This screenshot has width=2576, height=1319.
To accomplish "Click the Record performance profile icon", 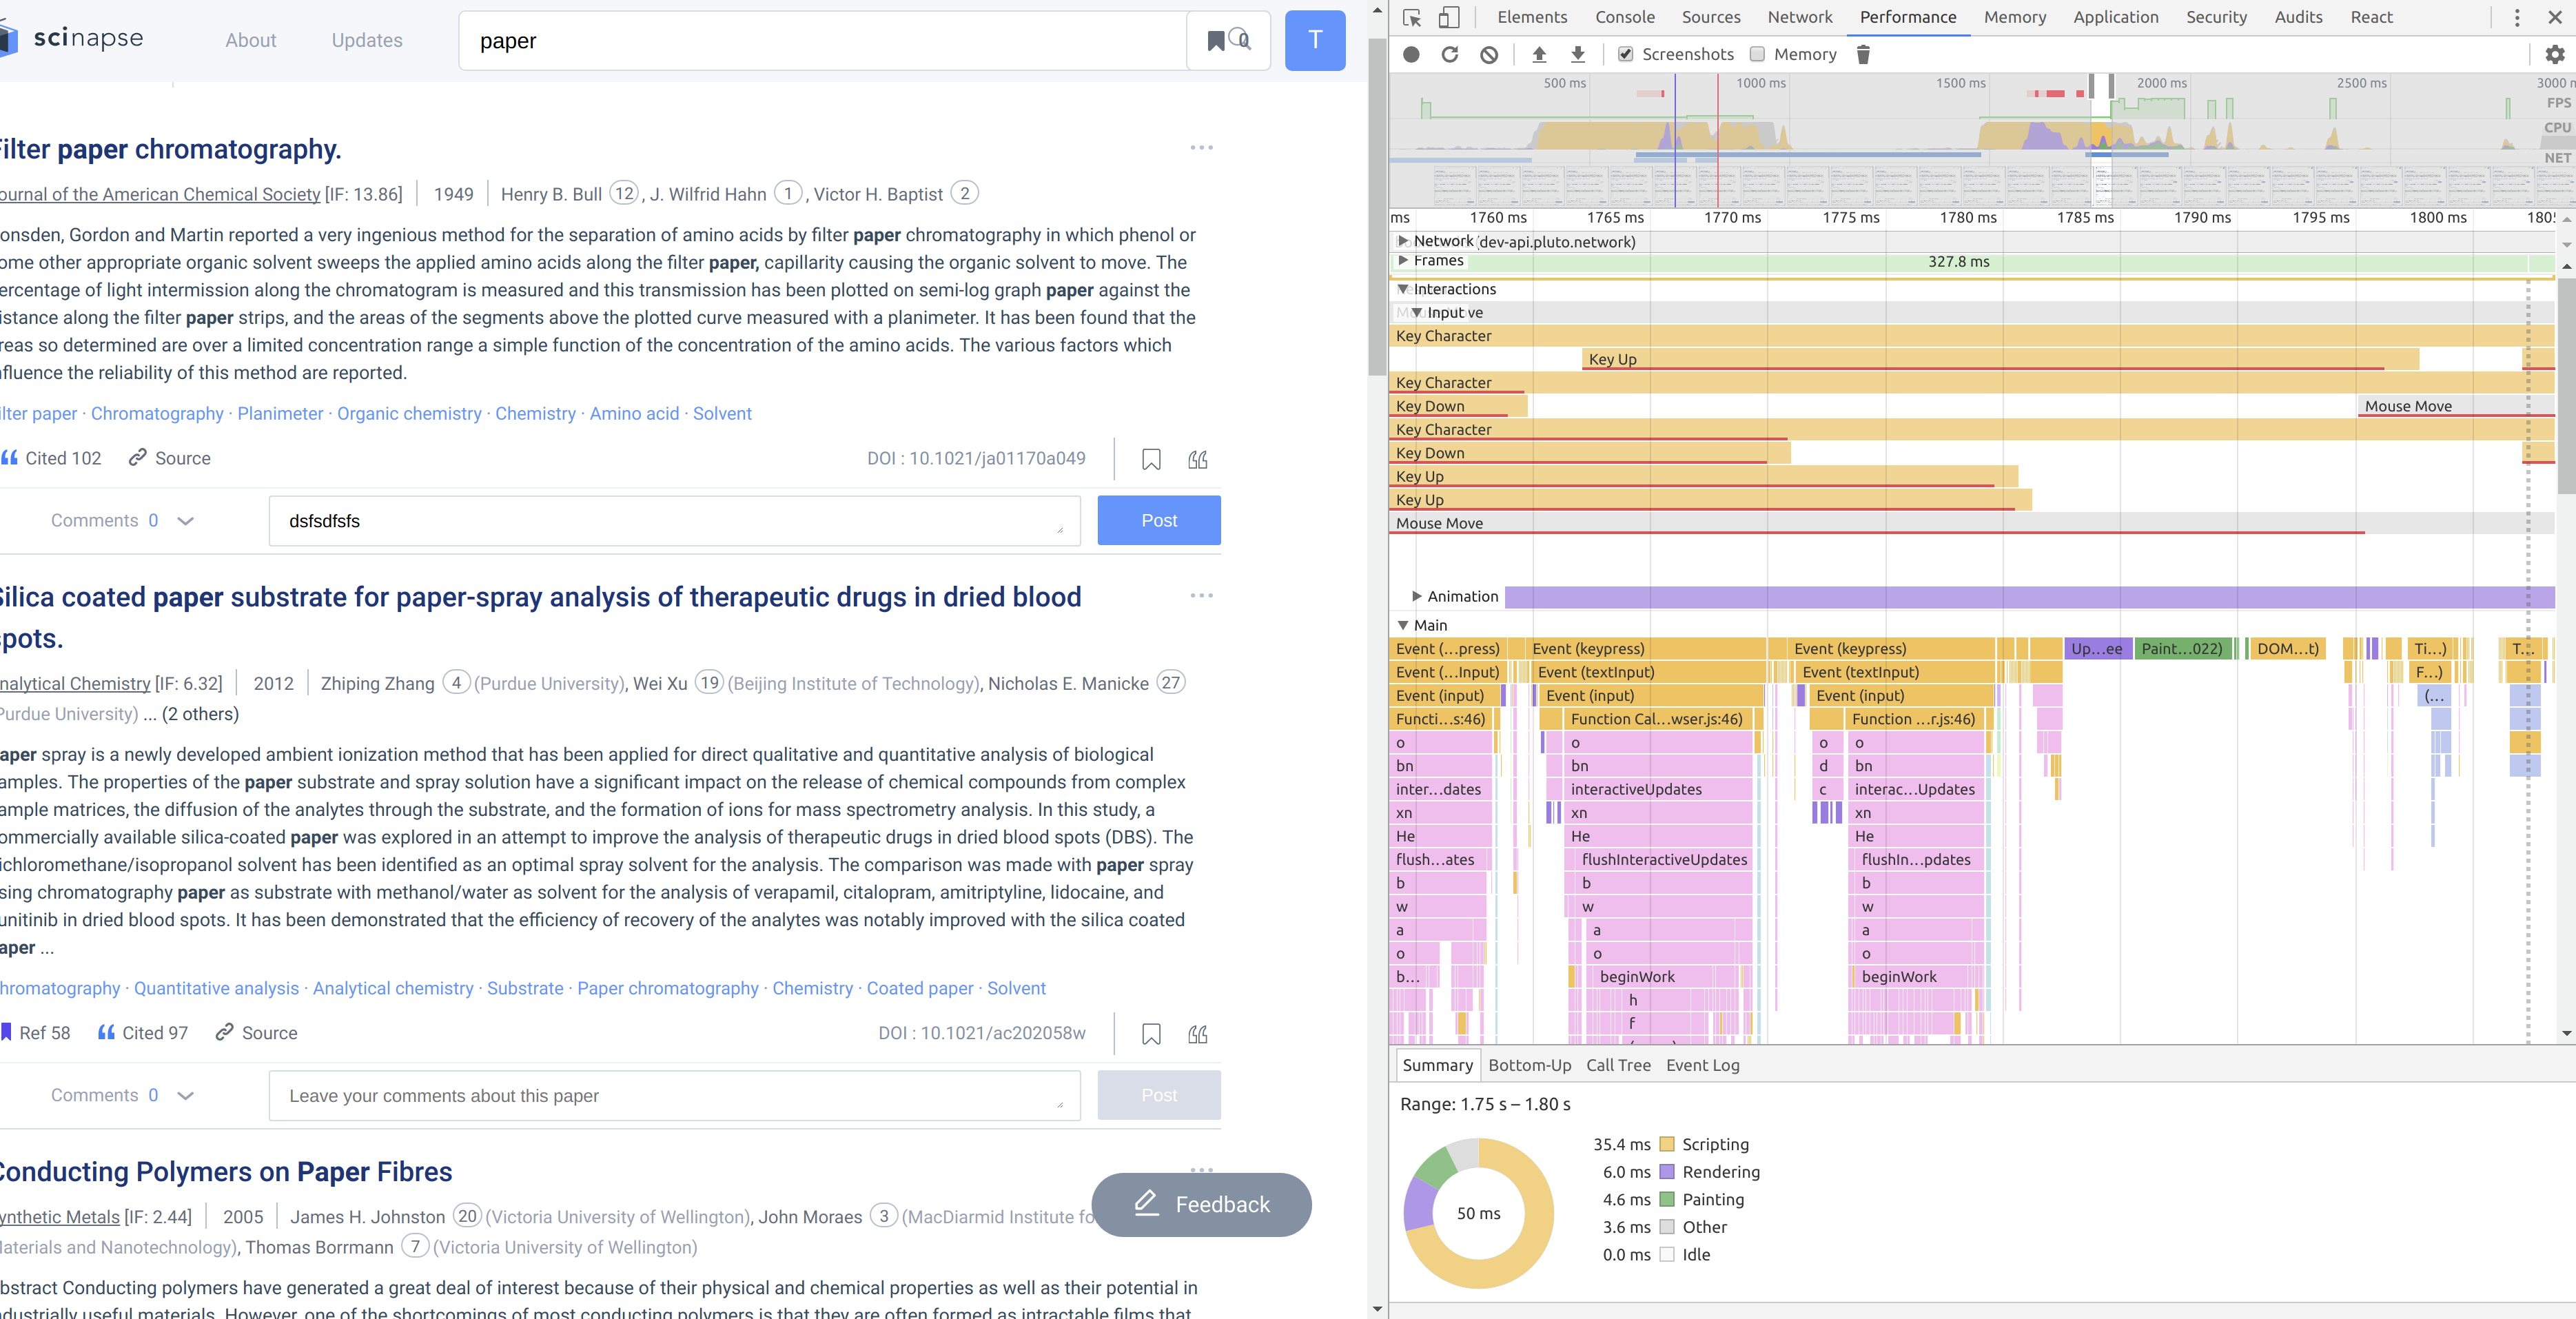I will click(x=1411, y=54).
